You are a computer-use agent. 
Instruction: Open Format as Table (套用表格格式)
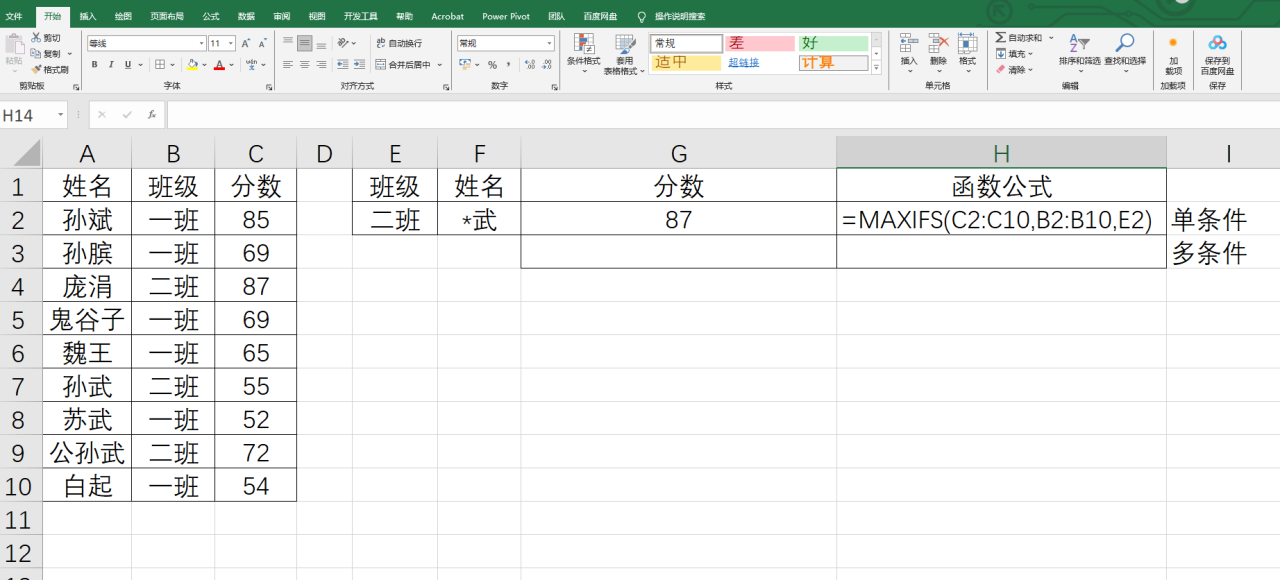click(625, 54)
